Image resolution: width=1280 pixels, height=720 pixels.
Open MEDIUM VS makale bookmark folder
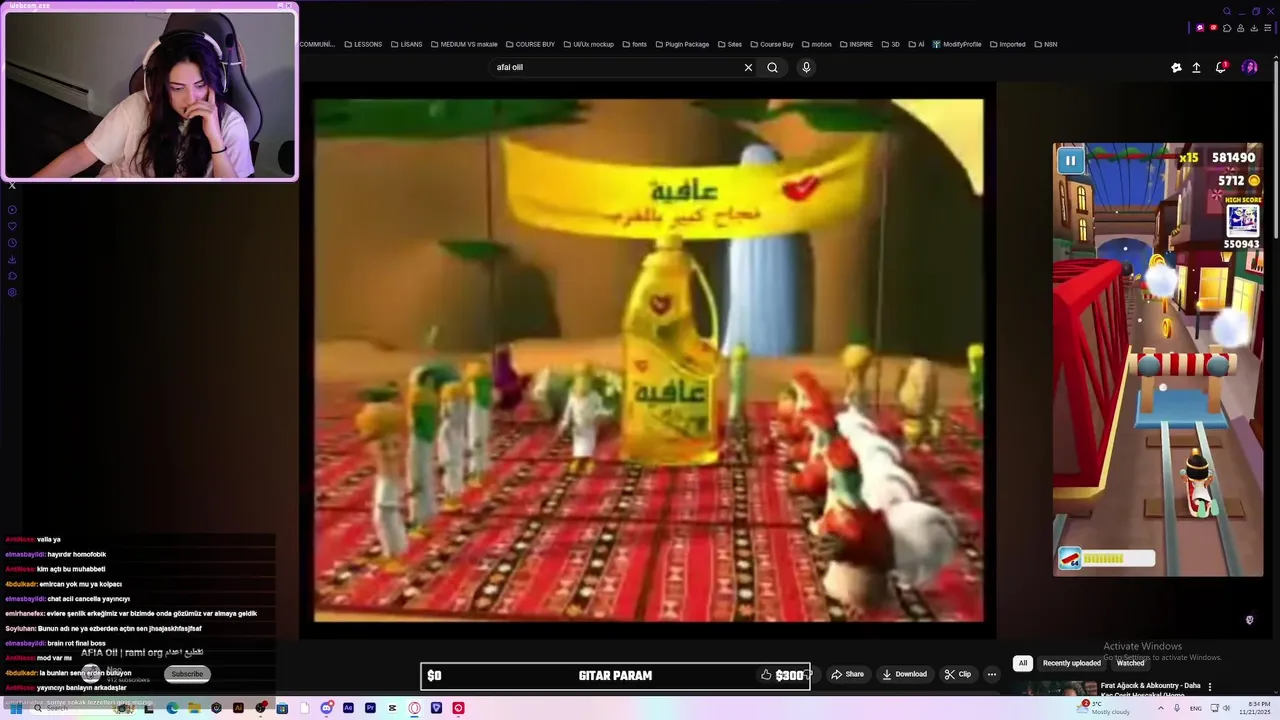click(x=464, y=44)
